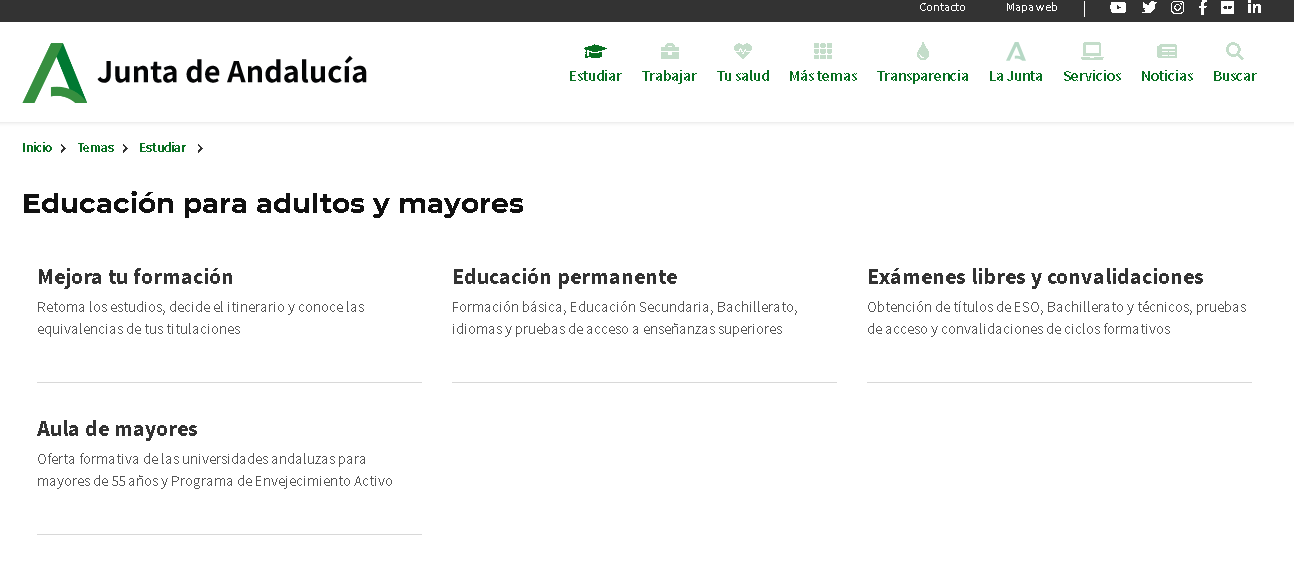The width and height of the screenshot is (1294, 570).
Task: Open Mejora tu formación section
Action: [x=135, y=277]
